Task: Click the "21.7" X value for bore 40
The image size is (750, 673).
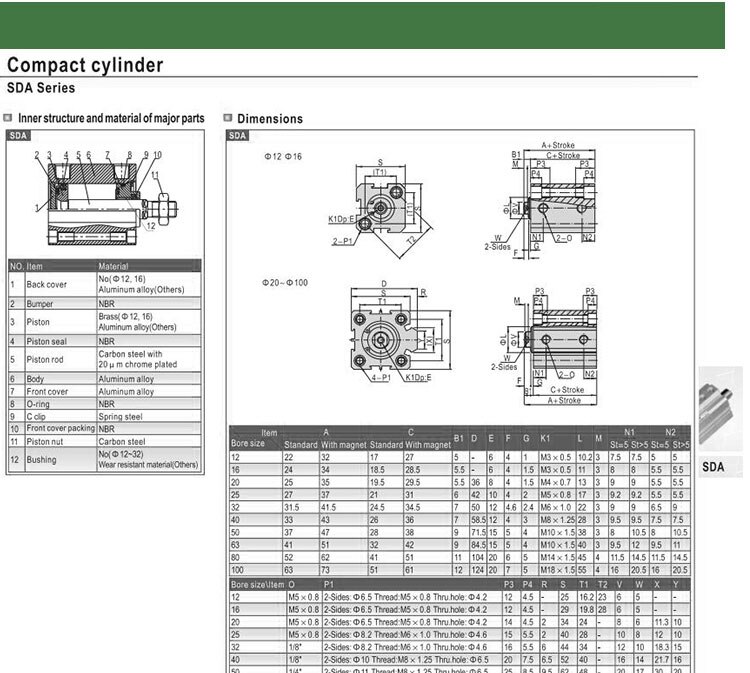Action: coord(661,660)
